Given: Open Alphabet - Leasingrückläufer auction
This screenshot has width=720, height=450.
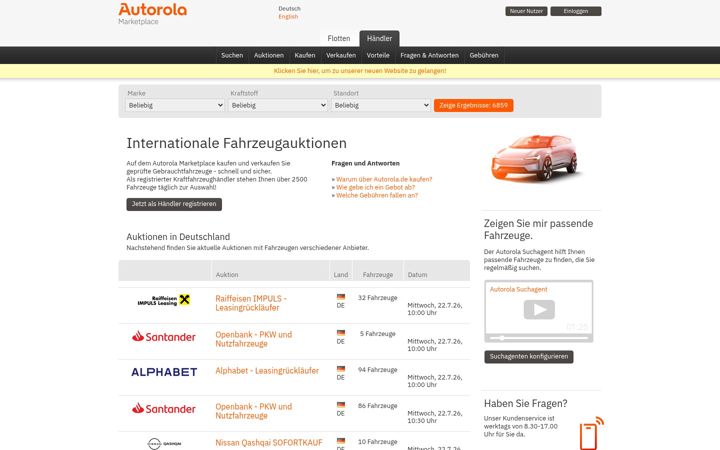Looking at the screenshot, I should 267,371.
